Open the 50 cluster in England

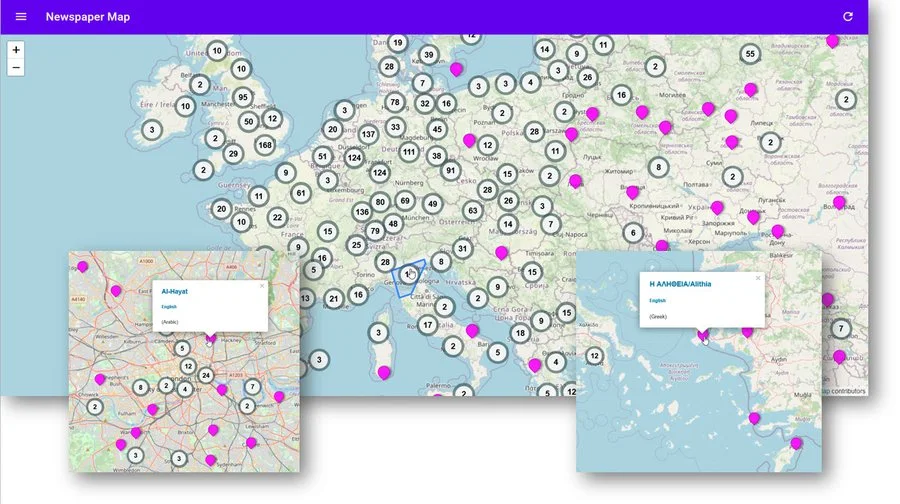pos(249,122)
